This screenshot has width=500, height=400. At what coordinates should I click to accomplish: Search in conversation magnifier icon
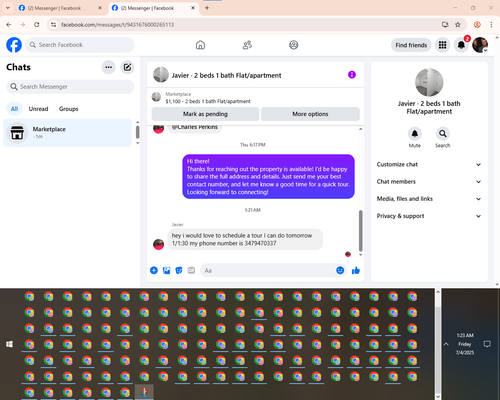443,134
